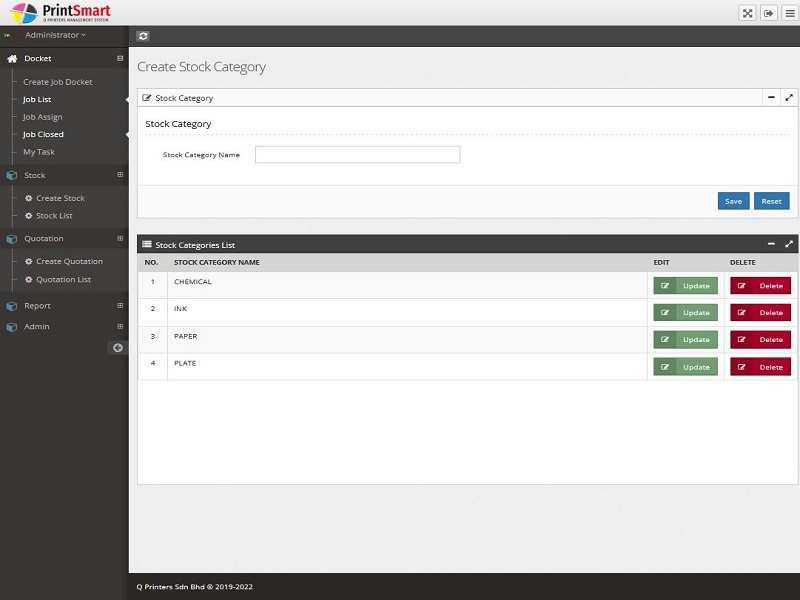Open the Administrator user dropdown
The width and height of the screenshot is (800, 600).
click(x=55, y=35)
